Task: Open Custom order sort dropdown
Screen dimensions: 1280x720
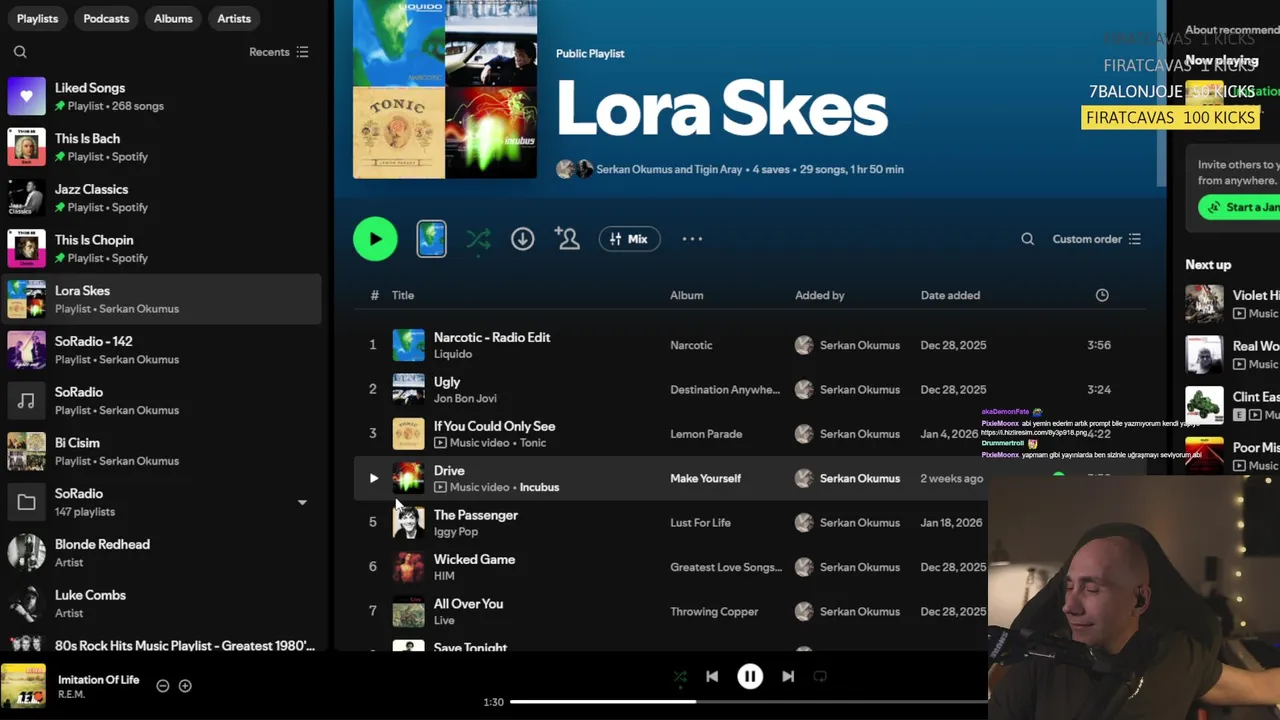Action: point(1096,239)
